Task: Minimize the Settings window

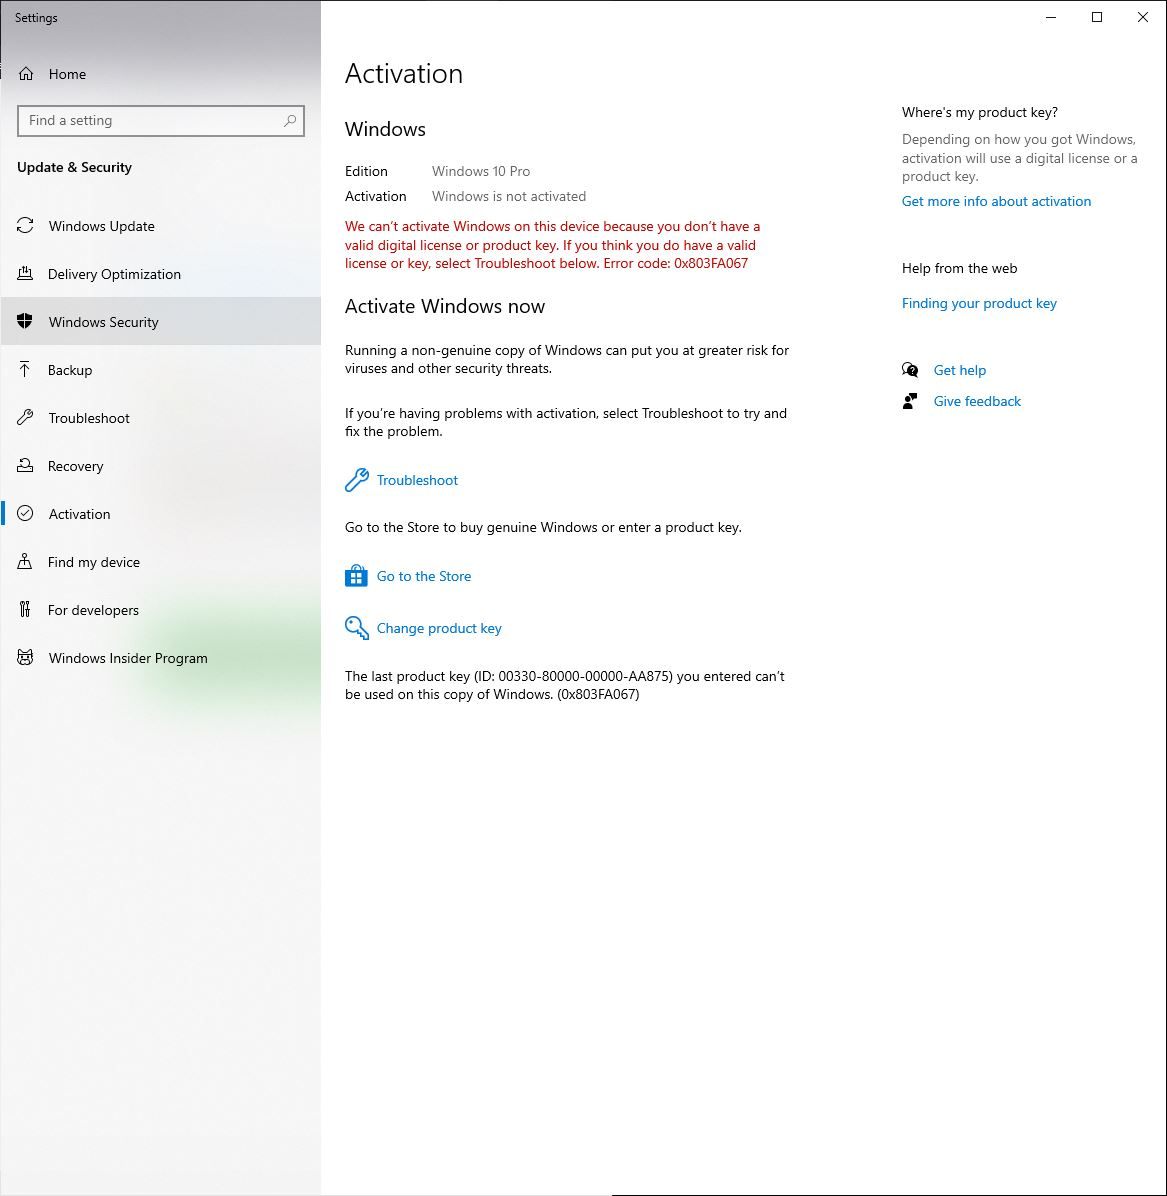Action: tap(1051, 18)
